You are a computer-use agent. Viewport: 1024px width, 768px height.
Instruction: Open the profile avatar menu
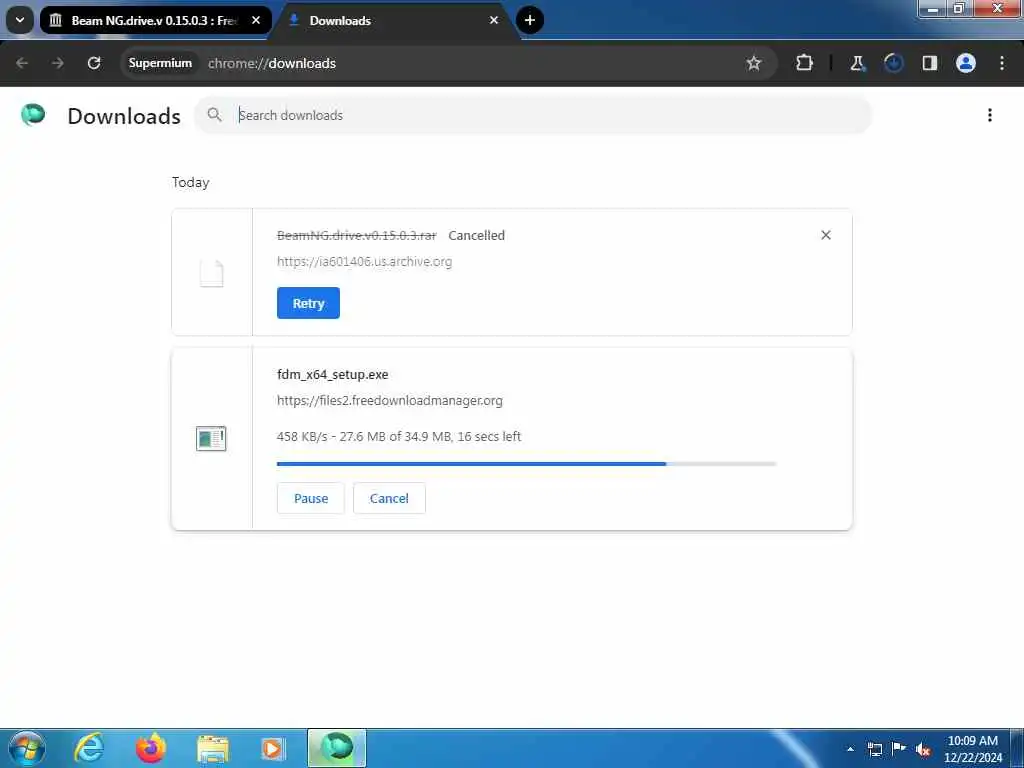(x=966, y=63)
